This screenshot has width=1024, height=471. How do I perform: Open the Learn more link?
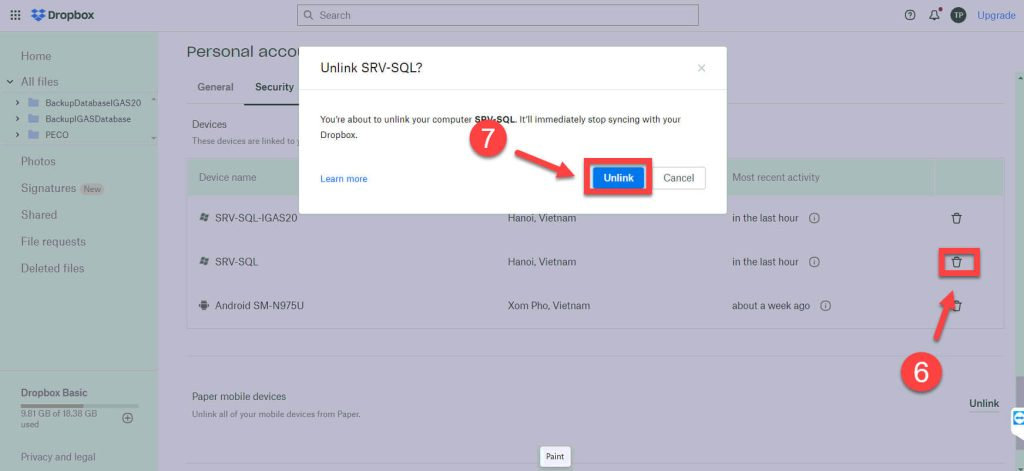[344, 179]
